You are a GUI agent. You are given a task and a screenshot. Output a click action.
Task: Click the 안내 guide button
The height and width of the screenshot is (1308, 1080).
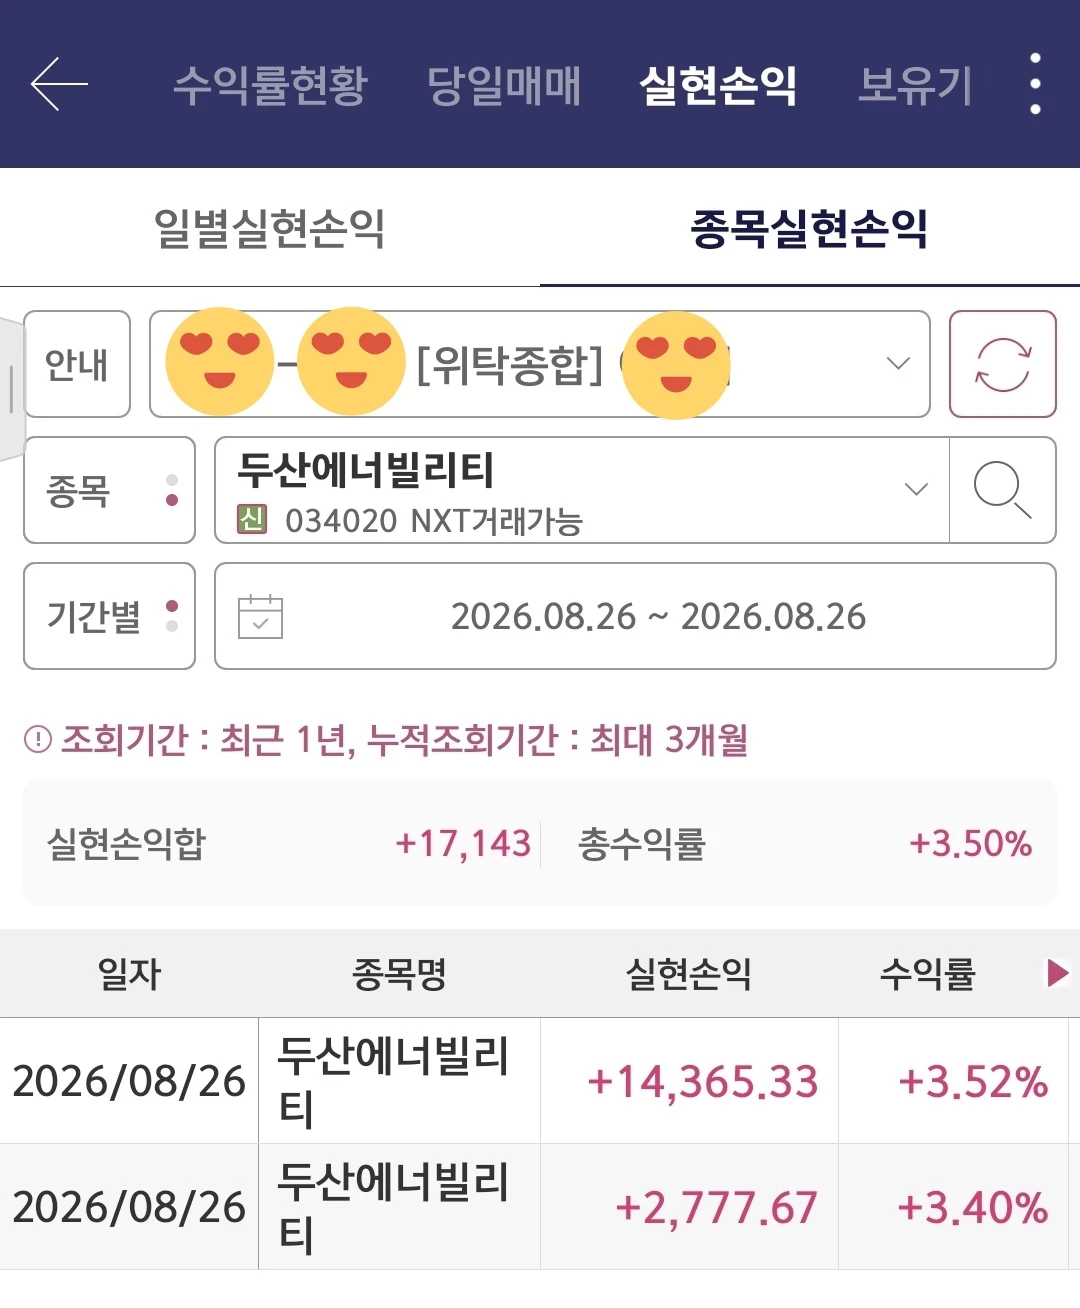coord(77,364)
